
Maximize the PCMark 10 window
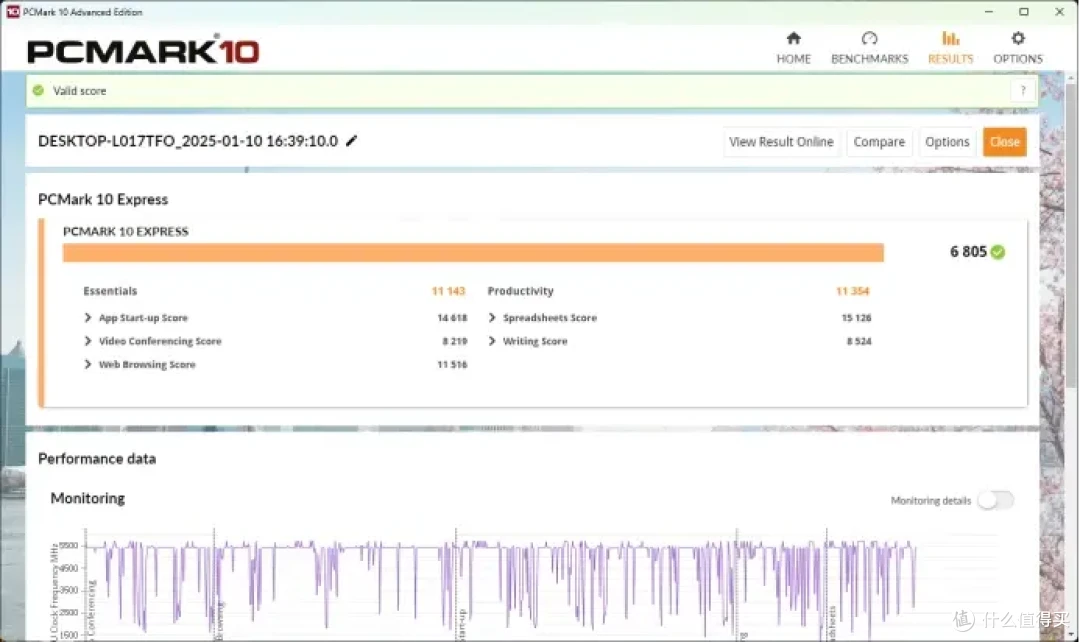1024,12
